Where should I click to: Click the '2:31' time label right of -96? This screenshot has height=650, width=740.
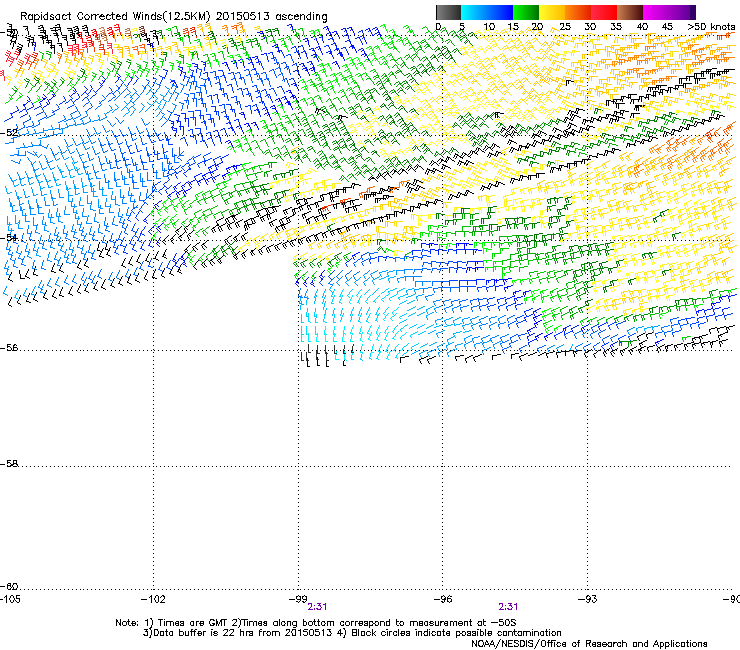pyautogui.click(x=508, y=607)
